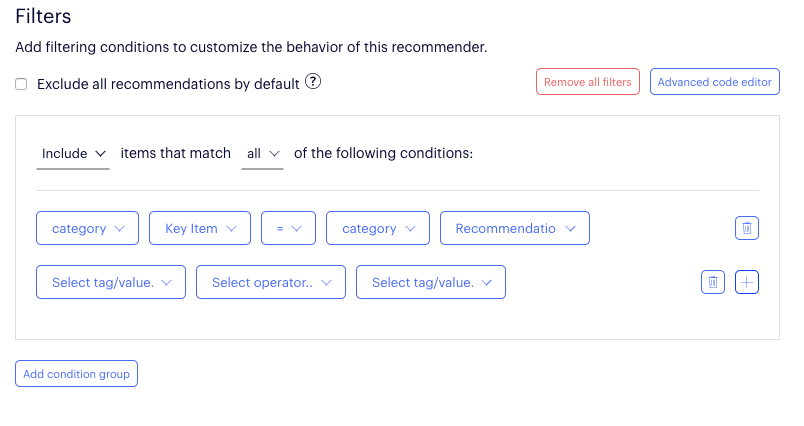This screenshot has height=426, width=804.
Task: Click Remove all filters button
Action: pos(588,82)
